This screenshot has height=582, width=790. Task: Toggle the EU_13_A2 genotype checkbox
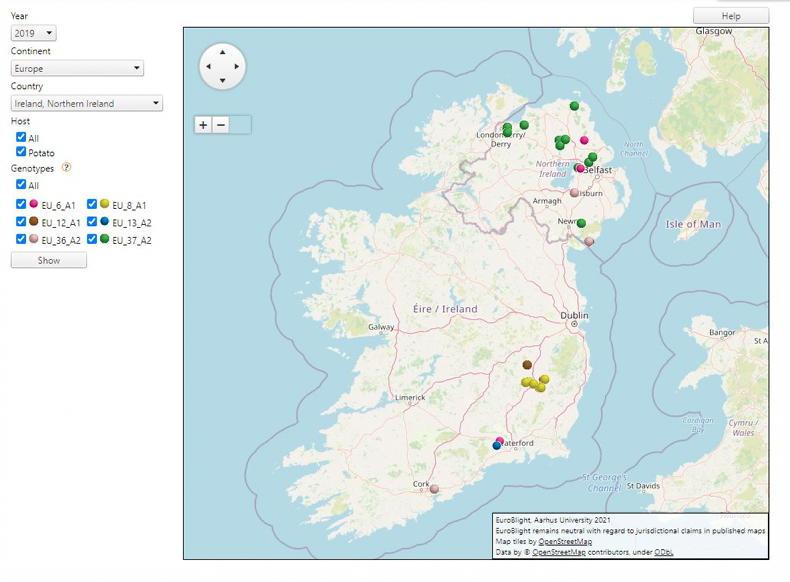[x=92, y=222]
